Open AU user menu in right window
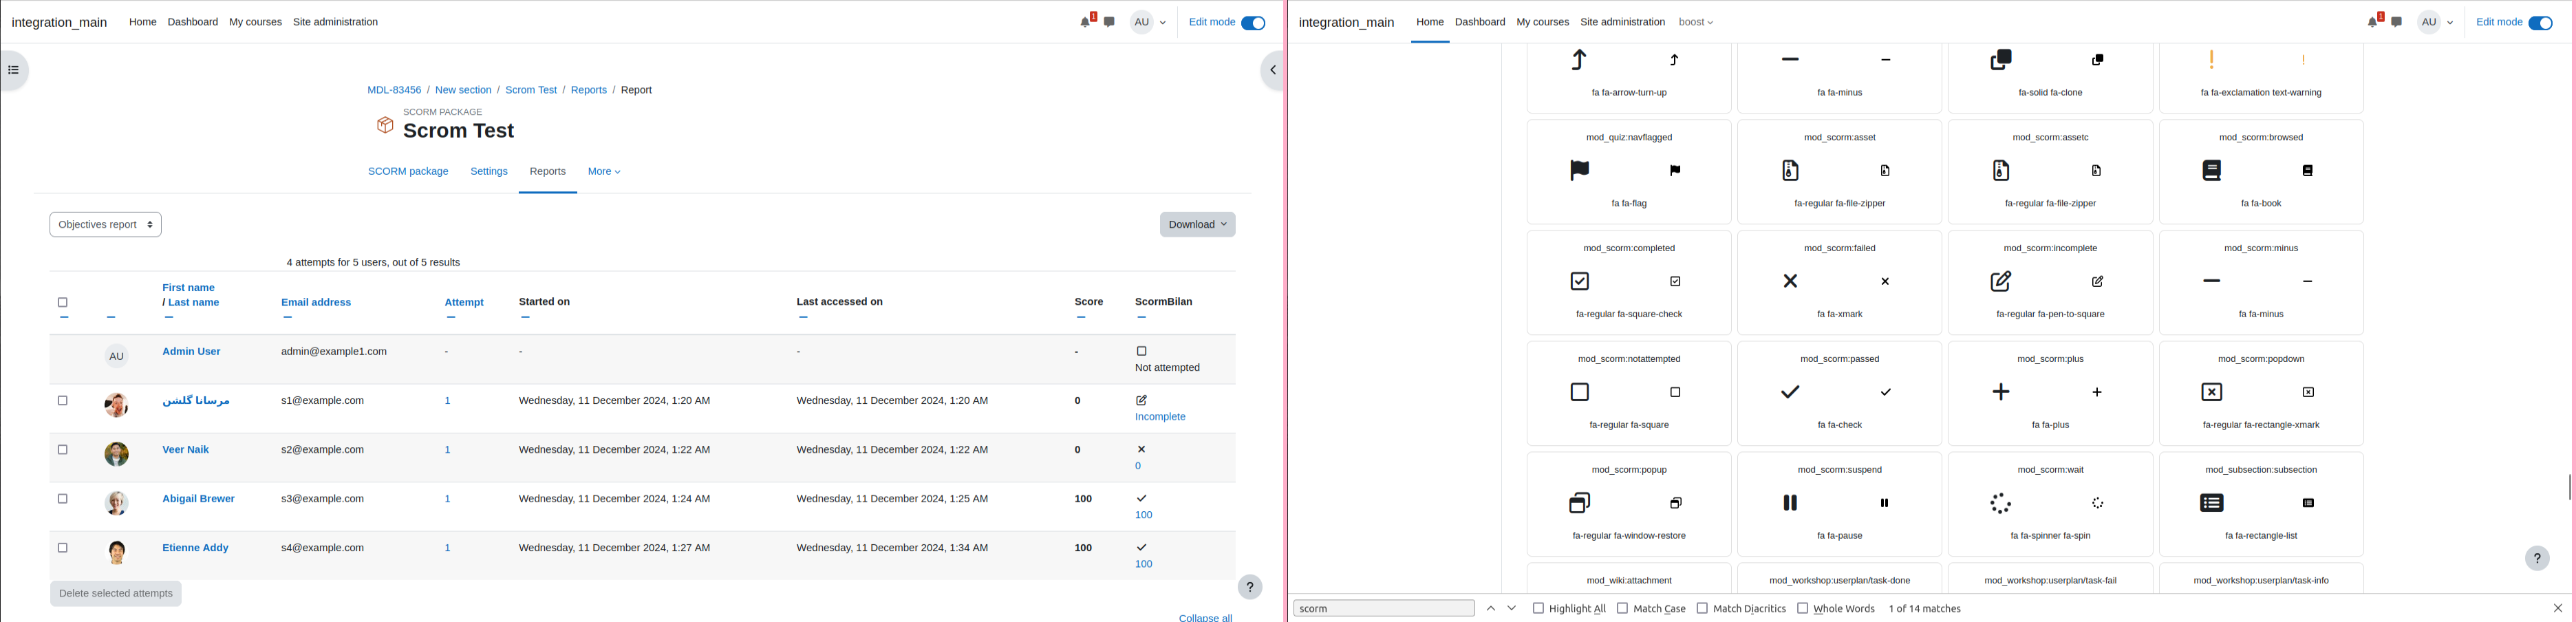The image size is (2576, 622). coord(2436,22)
